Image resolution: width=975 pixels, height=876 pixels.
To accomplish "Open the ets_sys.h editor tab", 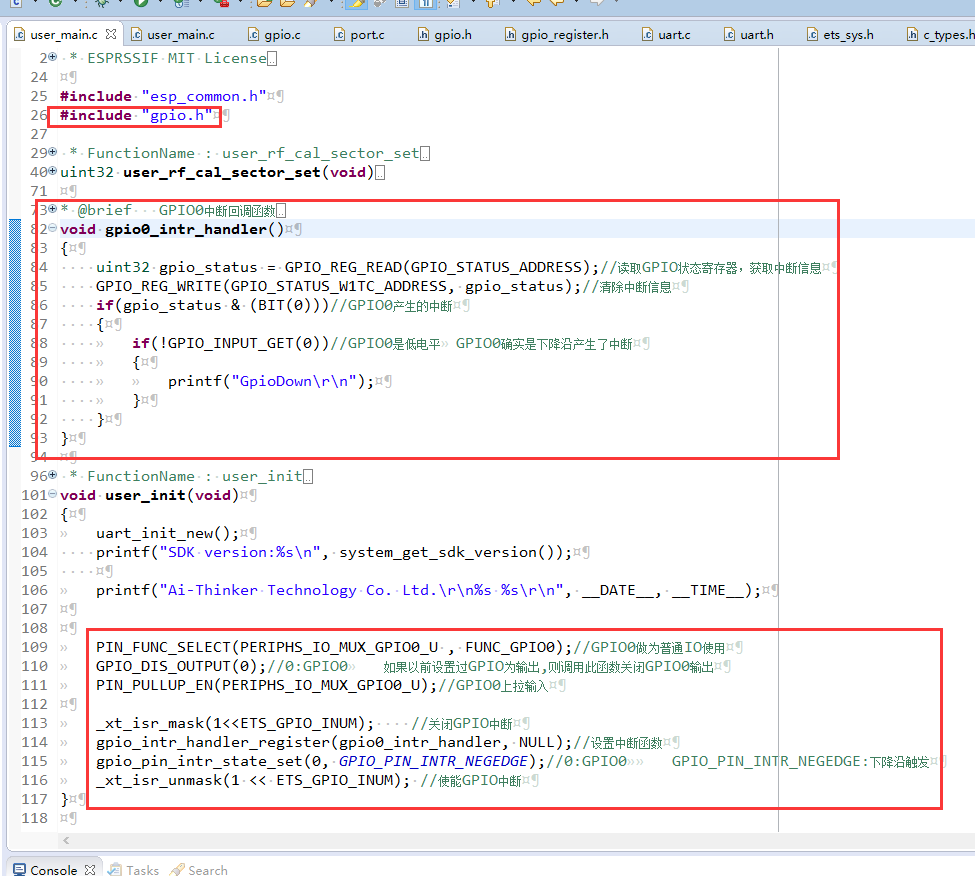I will [840, 35].
